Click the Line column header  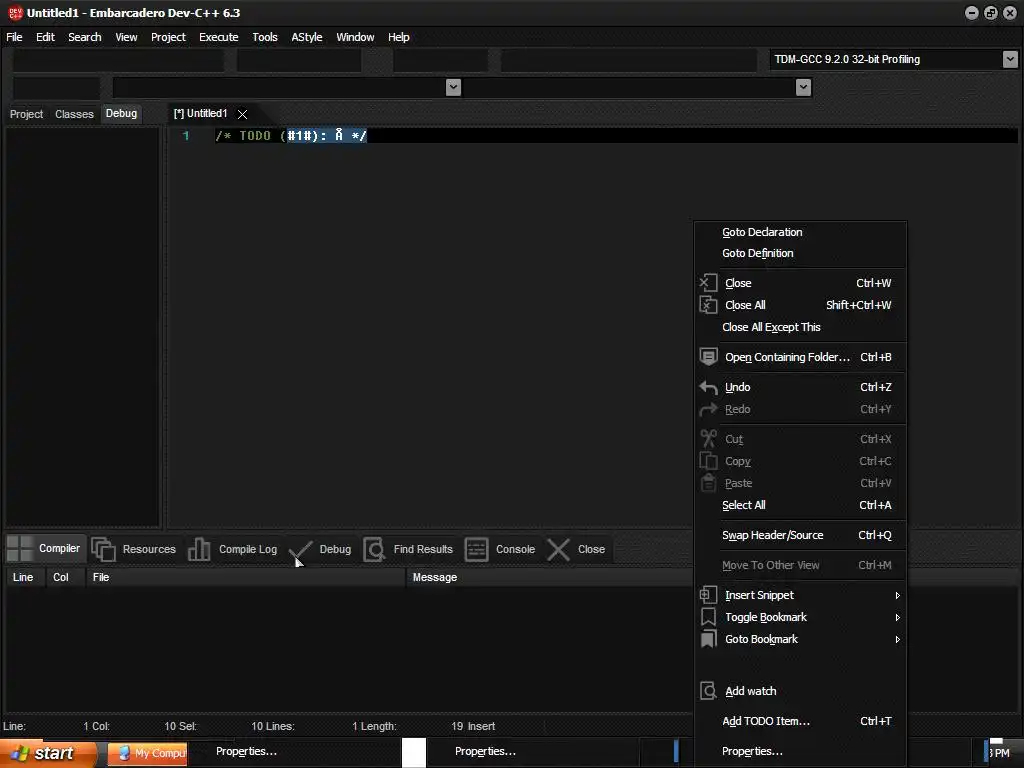(23, 577)
